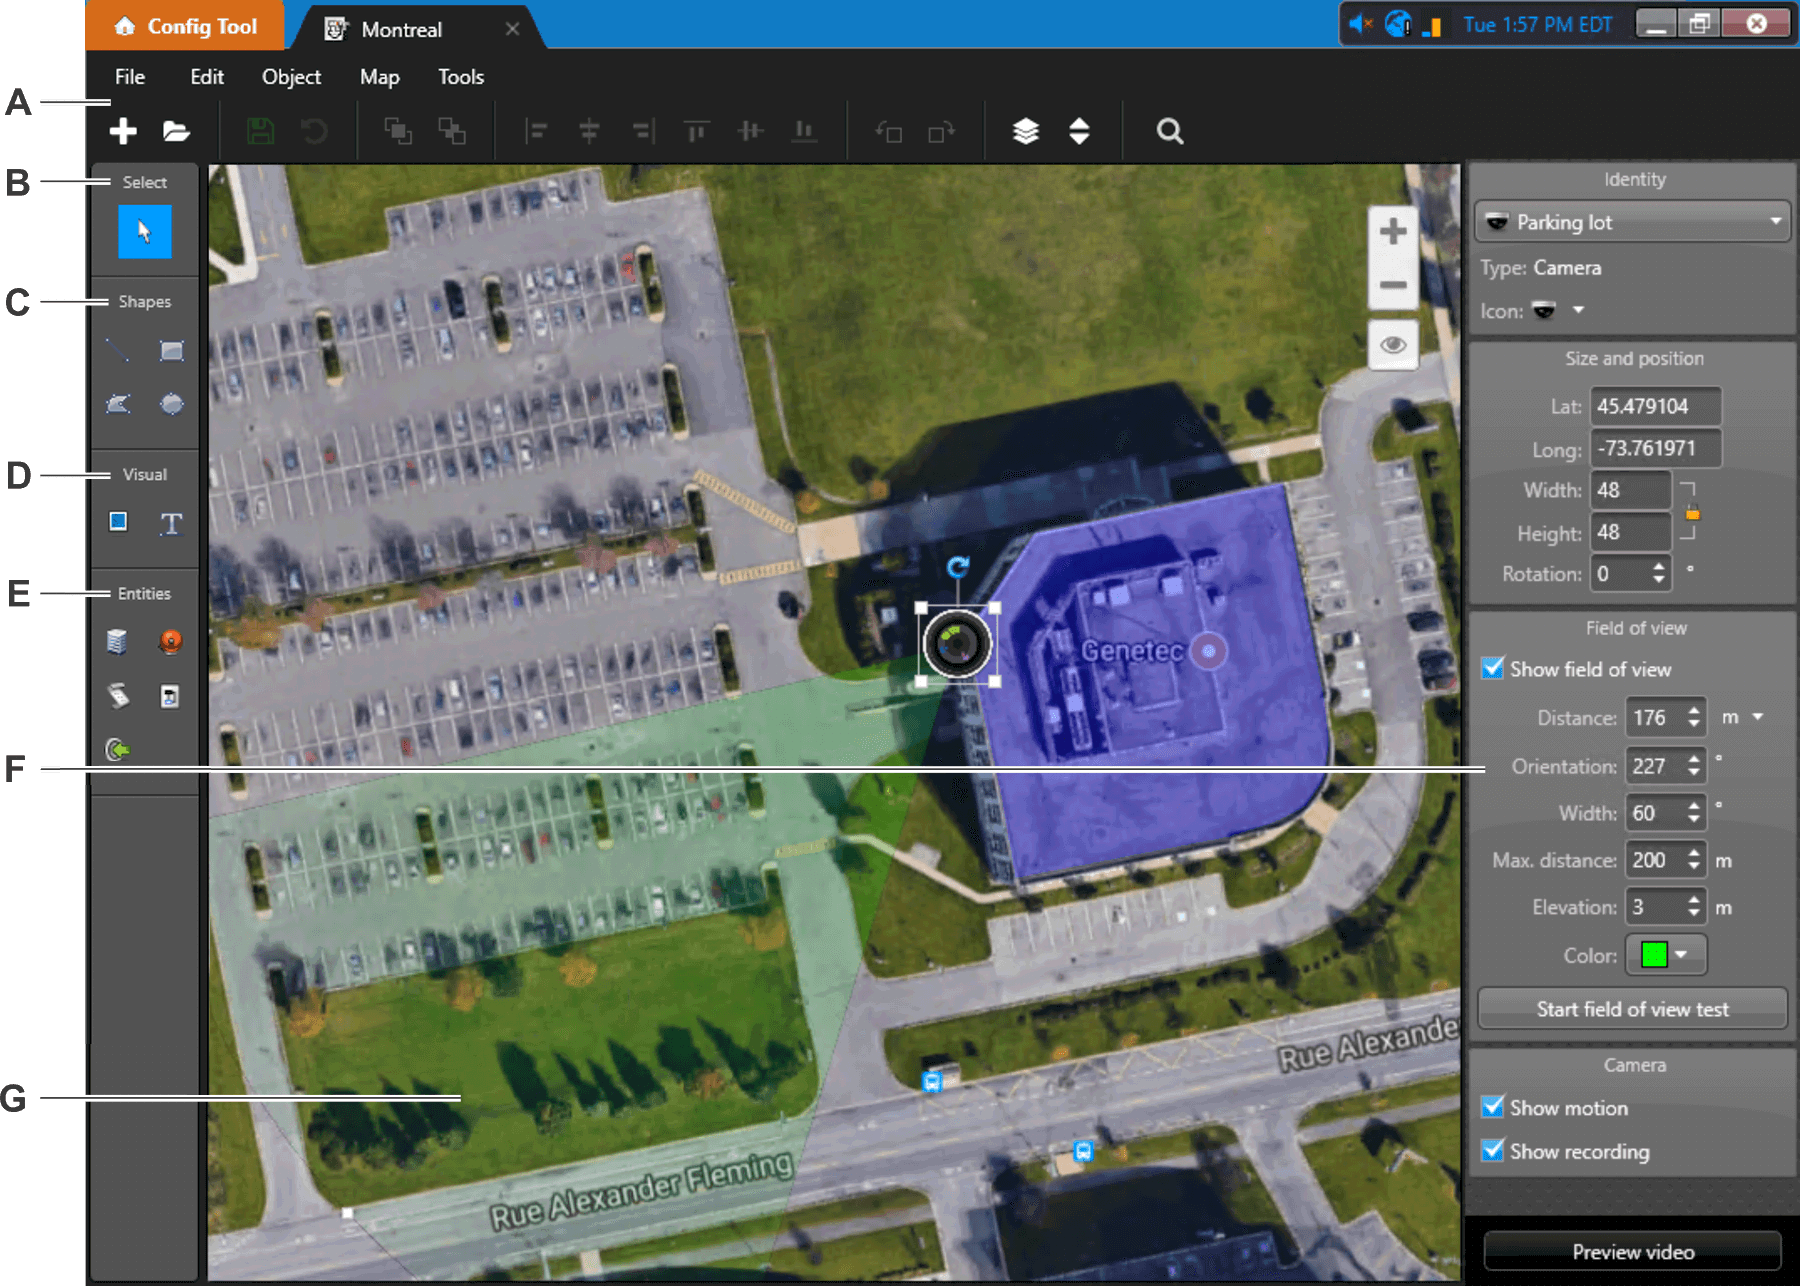The width and height of the screenshot is (1800, 1286).
Task: Uncheck Show field of view
Action: 1492,668
